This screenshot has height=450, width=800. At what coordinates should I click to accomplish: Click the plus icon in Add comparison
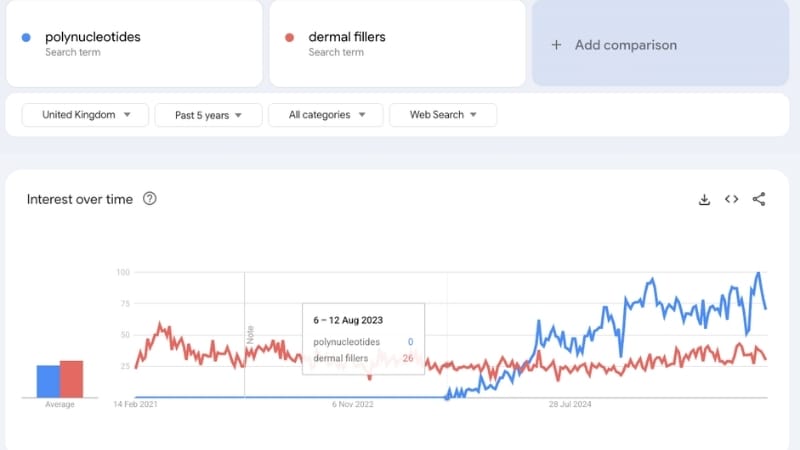point(557,45)
